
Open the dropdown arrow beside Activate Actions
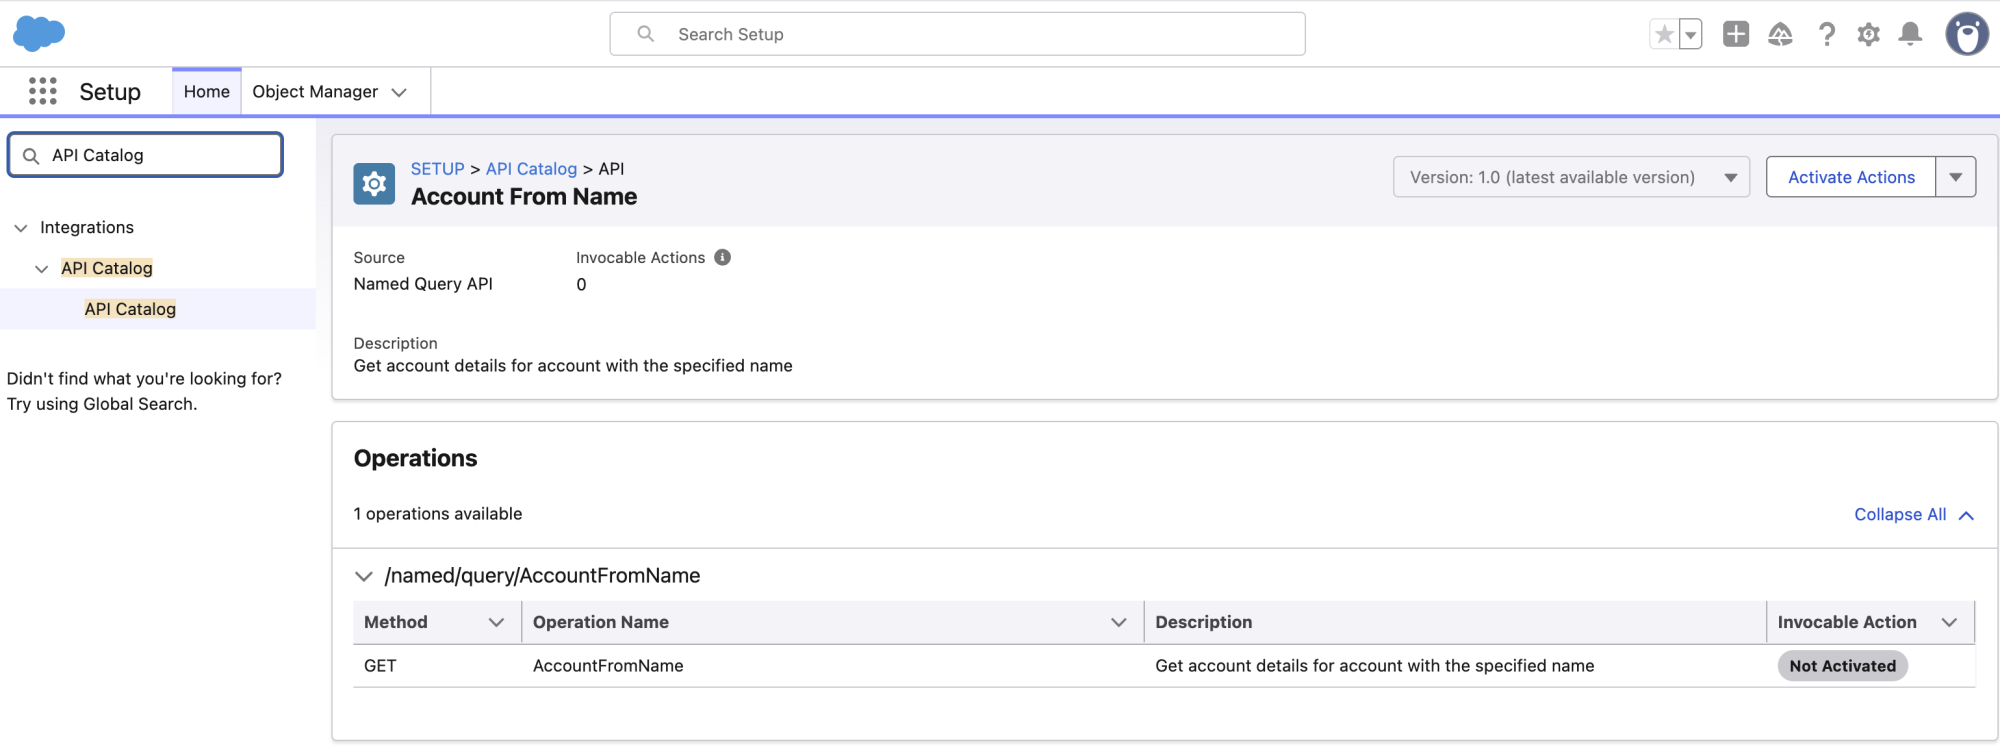[1955, 177]
